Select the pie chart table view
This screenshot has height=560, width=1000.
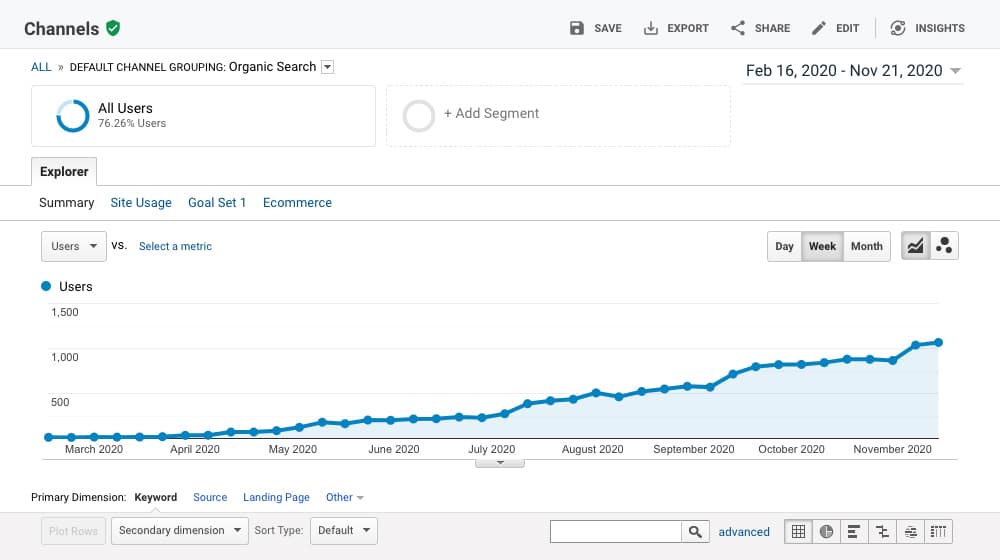pos(827,531)
